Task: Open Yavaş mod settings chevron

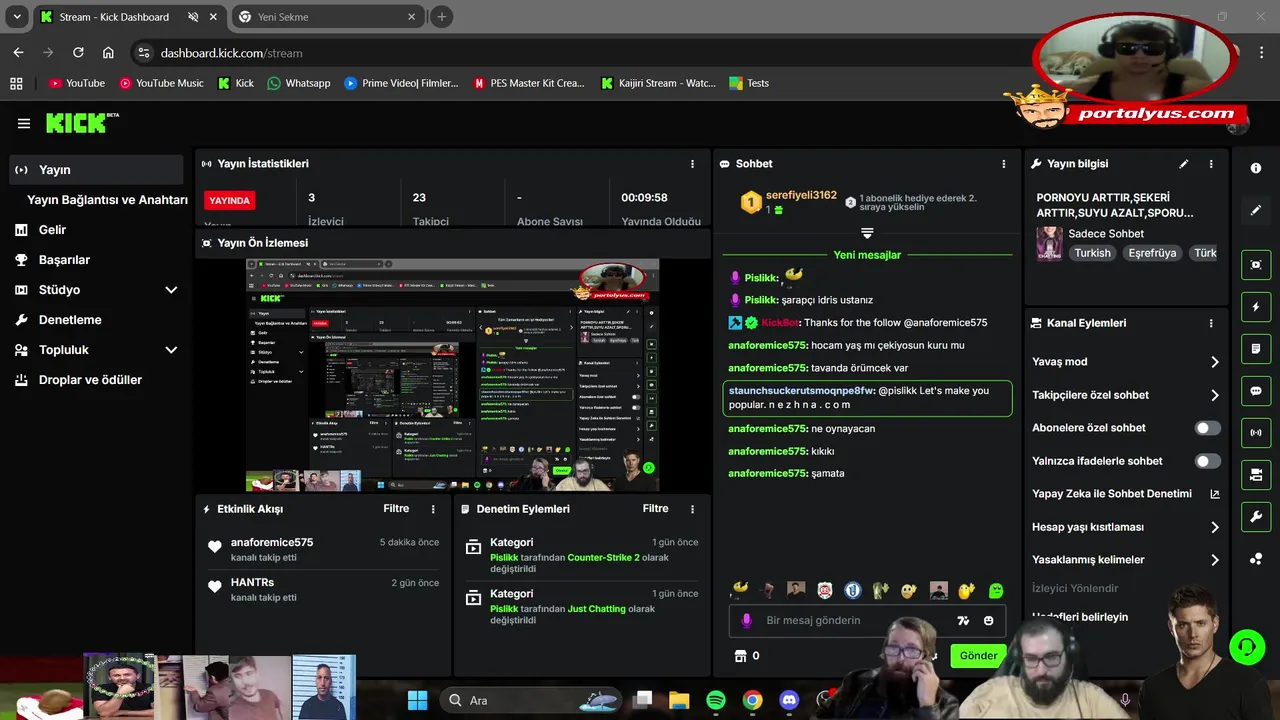Action: pos(1214,362)
